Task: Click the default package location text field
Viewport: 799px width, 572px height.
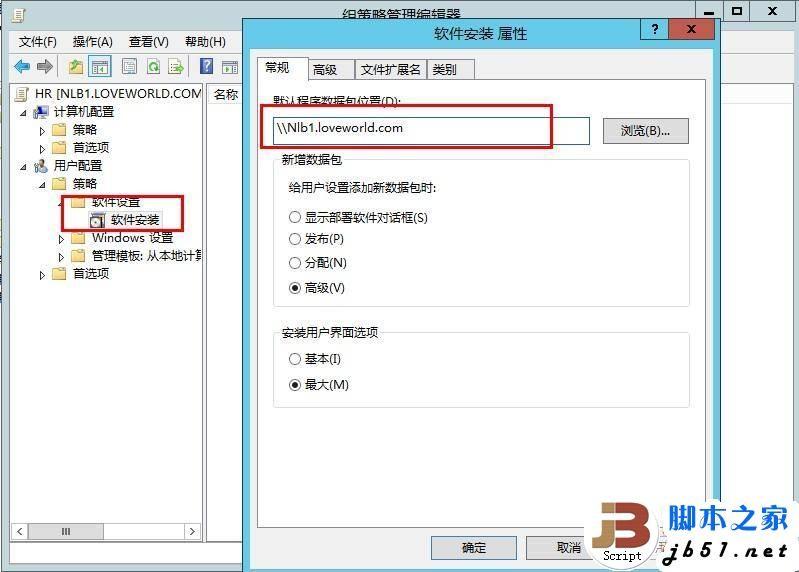Action: click(431, 130)
